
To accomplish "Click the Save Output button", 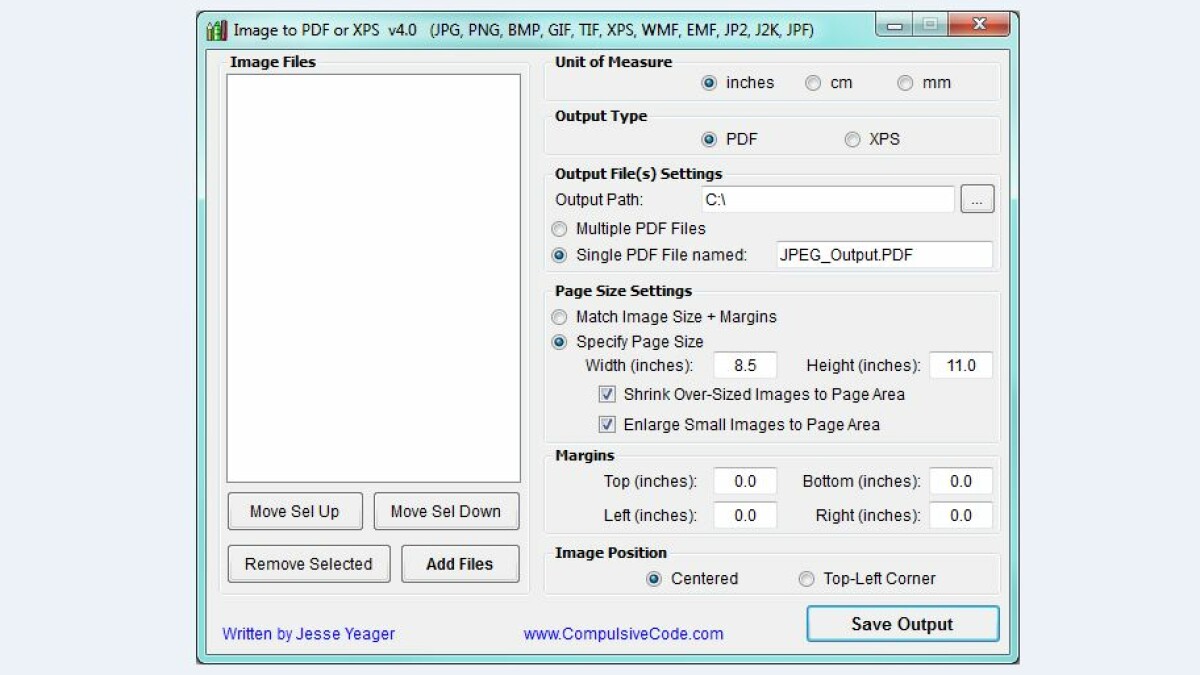I will pyautogui.click(x=902, y=624).
